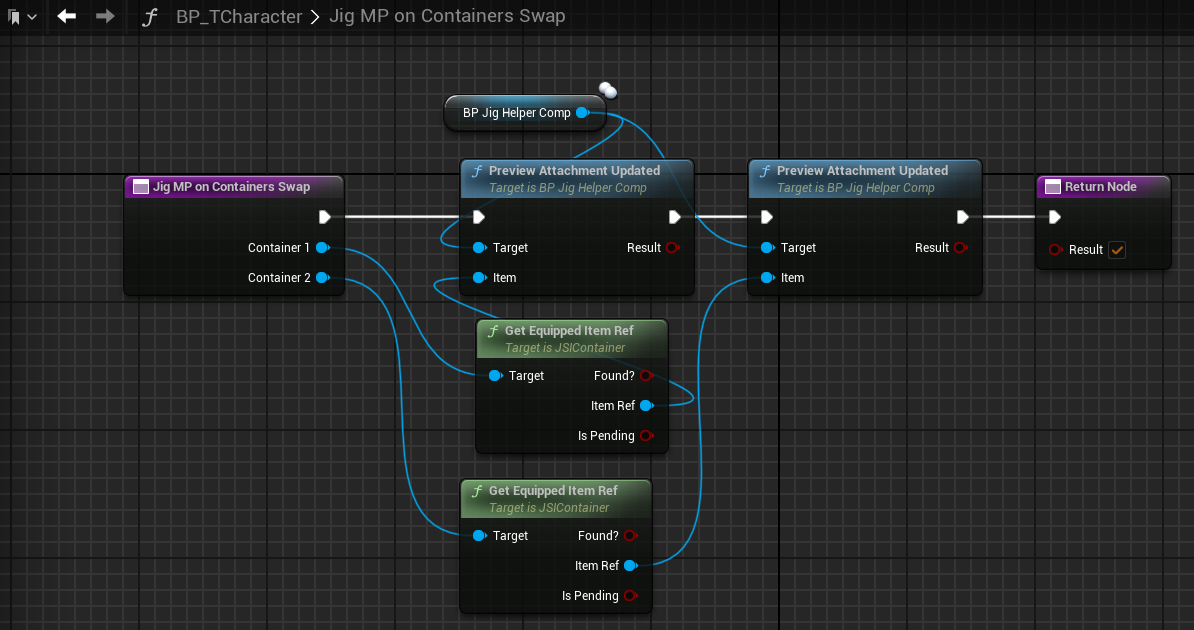Viewport: 1194px width, 630px height.
Task: Select the Return Node header
Action: tap(1103, 187)
